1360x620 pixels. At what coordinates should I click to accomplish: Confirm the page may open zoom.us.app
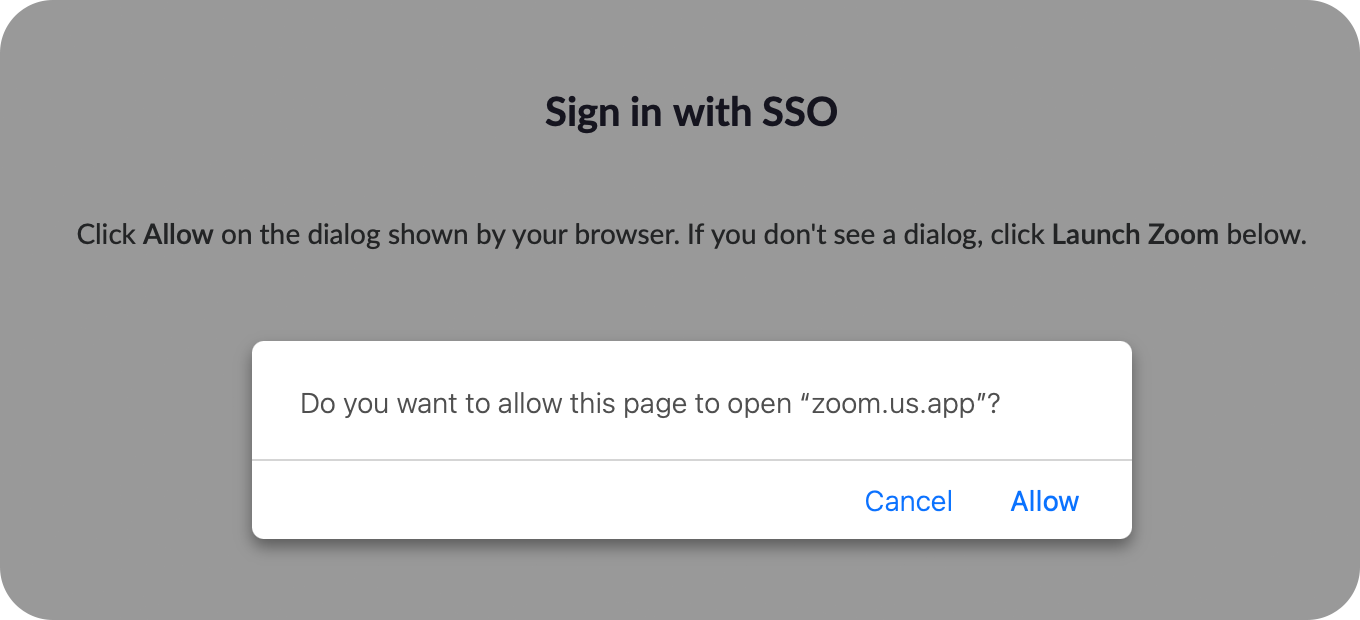1044,501
